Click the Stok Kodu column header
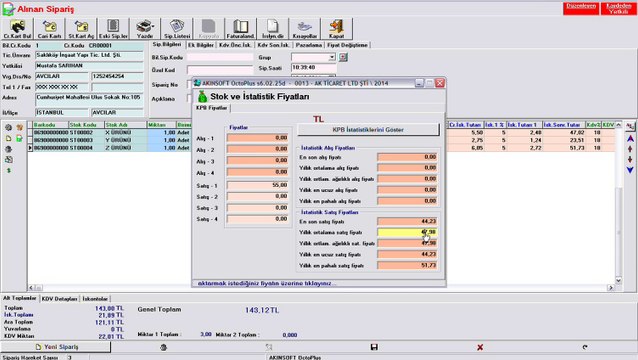 point(86,125)
